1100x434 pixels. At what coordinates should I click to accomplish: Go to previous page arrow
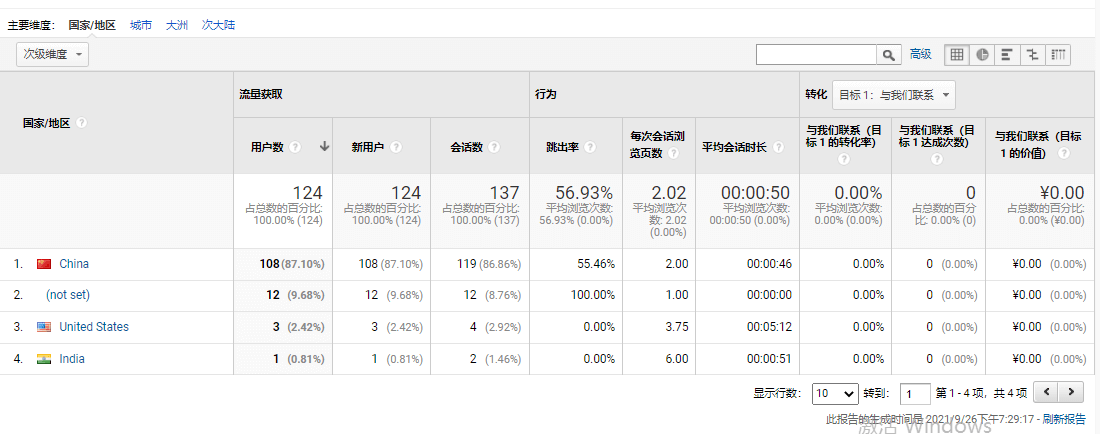point(1046,392)
